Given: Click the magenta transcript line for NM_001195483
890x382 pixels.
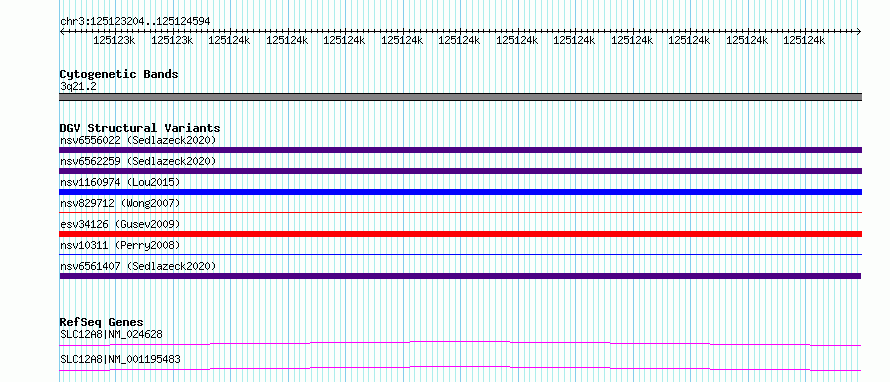Looking at the screenshot, I should (460, 368).
